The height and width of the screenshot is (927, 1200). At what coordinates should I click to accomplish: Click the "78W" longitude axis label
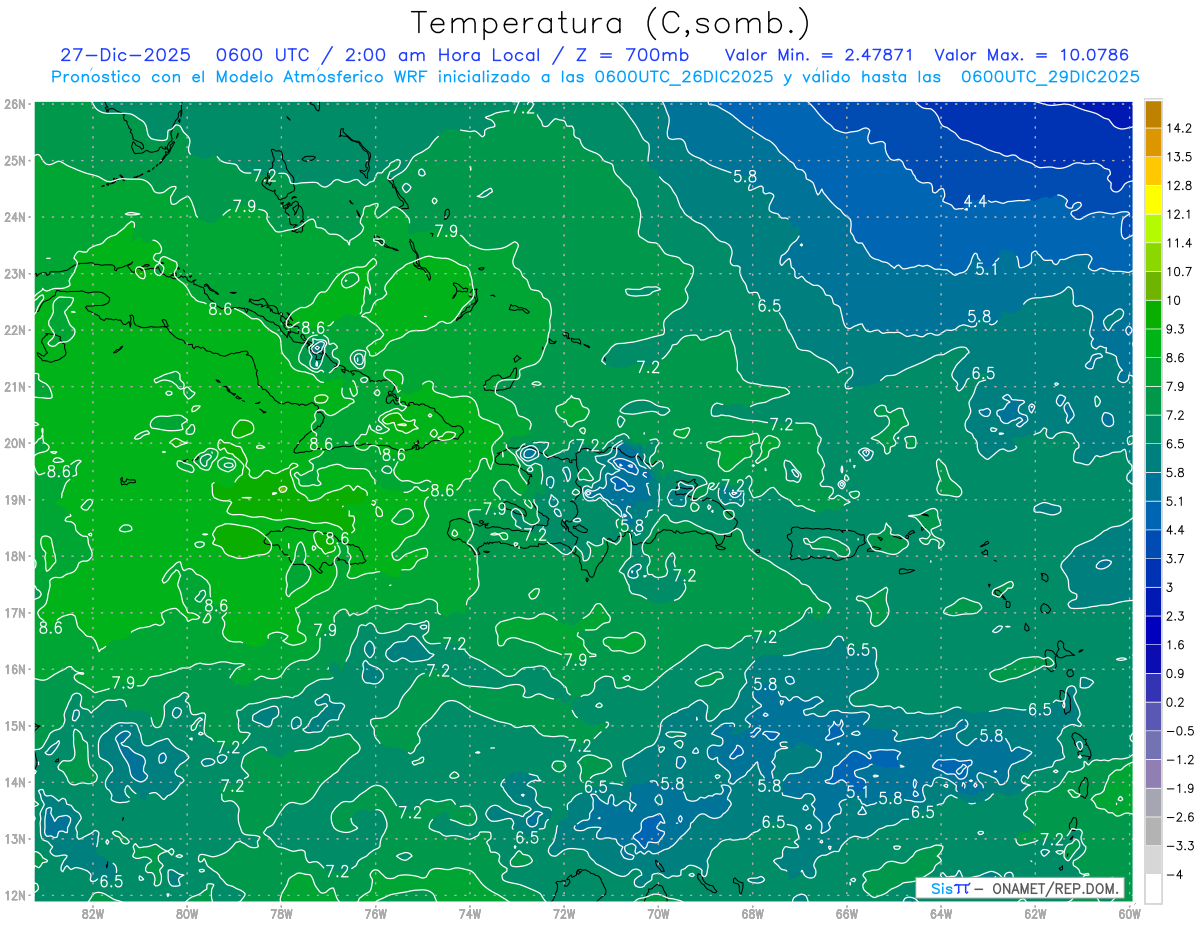pos(281,913)
